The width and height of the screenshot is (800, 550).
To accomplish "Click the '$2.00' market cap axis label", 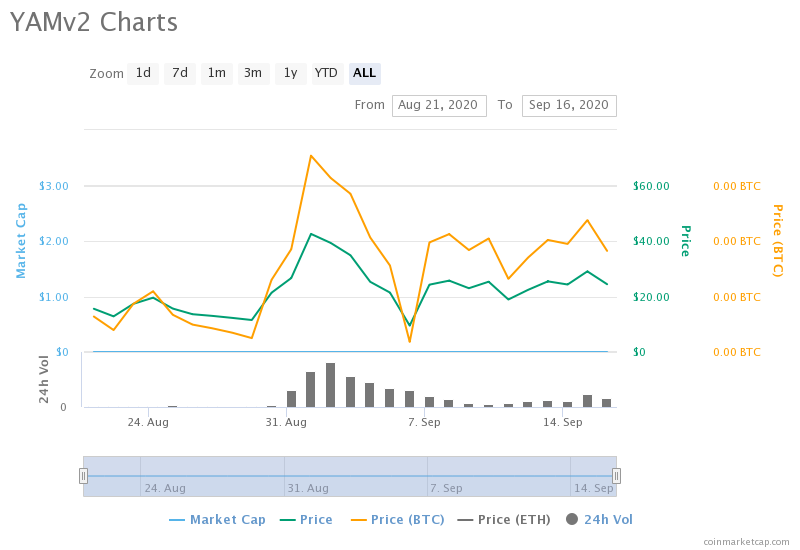I will click(x=54, y=241).
